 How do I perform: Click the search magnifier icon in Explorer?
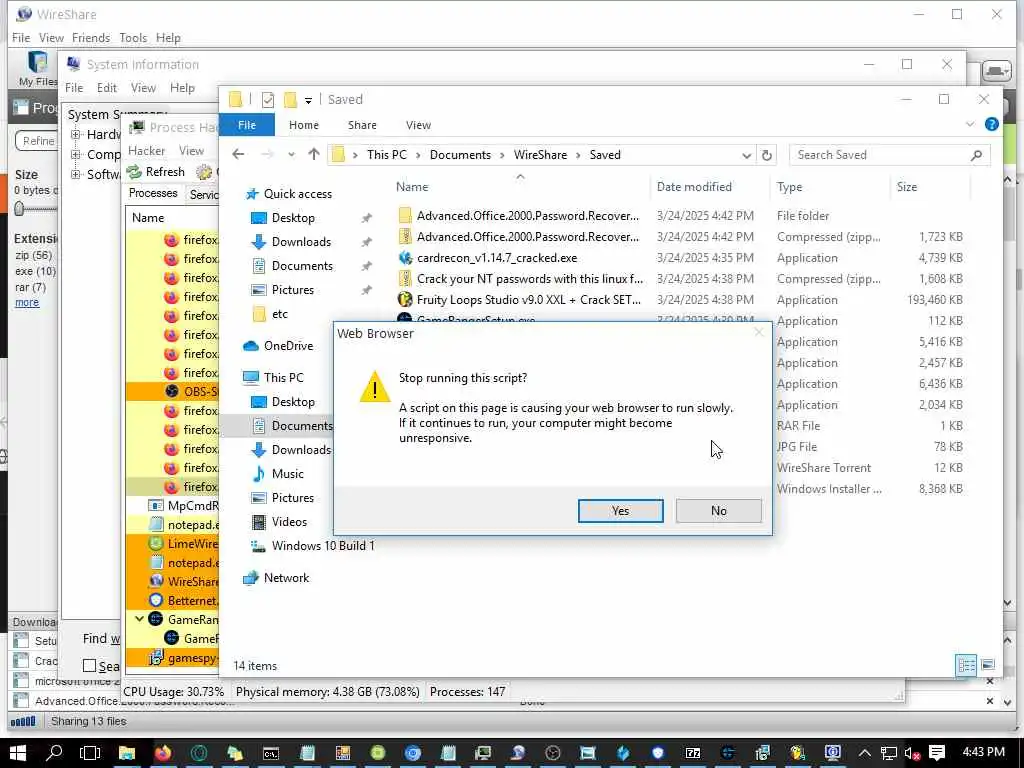click(x=976, y=155)
